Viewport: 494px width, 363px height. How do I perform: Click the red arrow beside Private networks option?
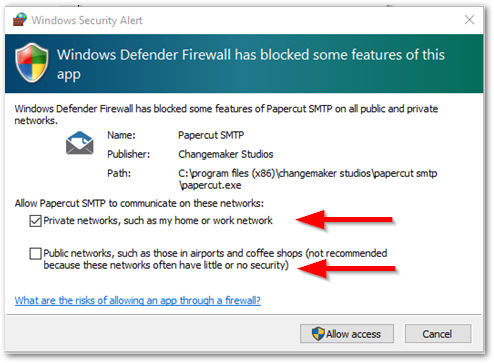pyautogui.click(x=344, y=220)
